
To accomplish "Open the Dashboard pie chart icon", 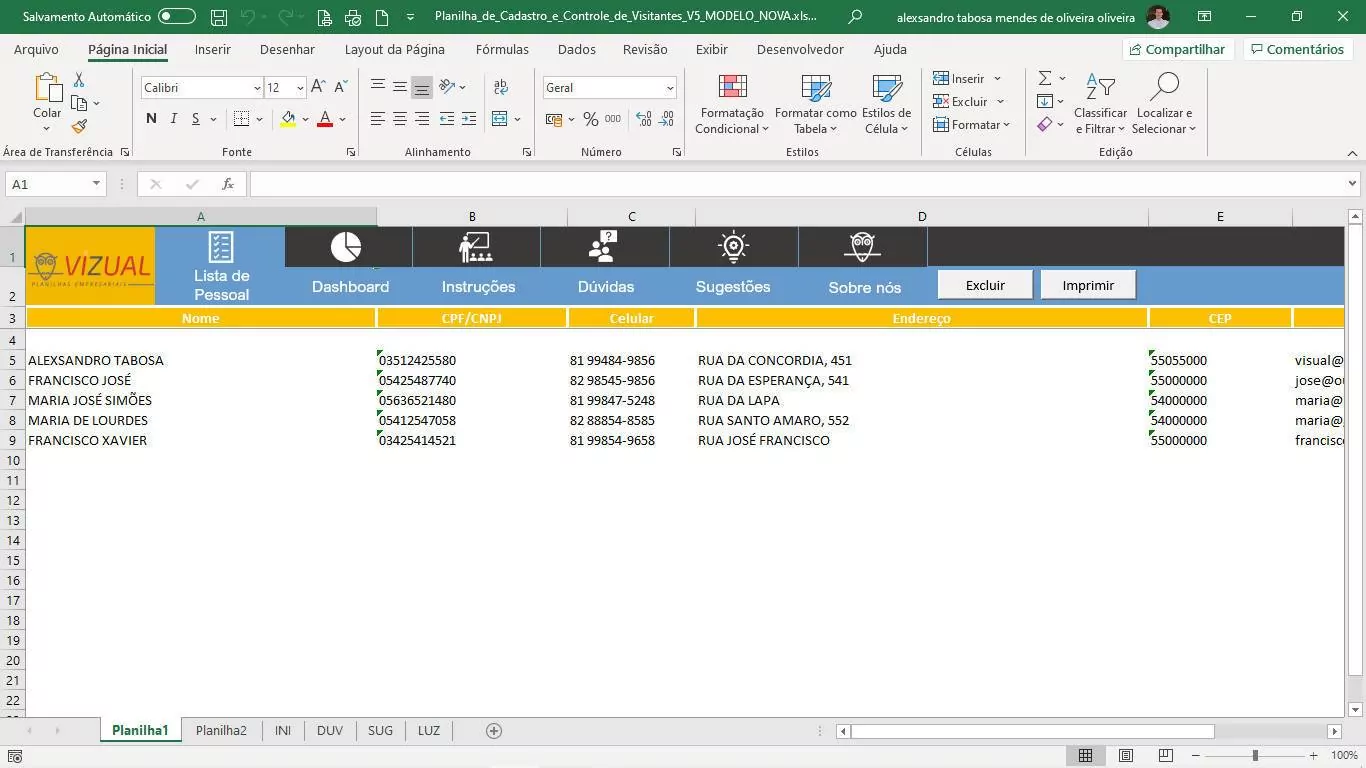I will pyautogui.click(x=346, y=246).
